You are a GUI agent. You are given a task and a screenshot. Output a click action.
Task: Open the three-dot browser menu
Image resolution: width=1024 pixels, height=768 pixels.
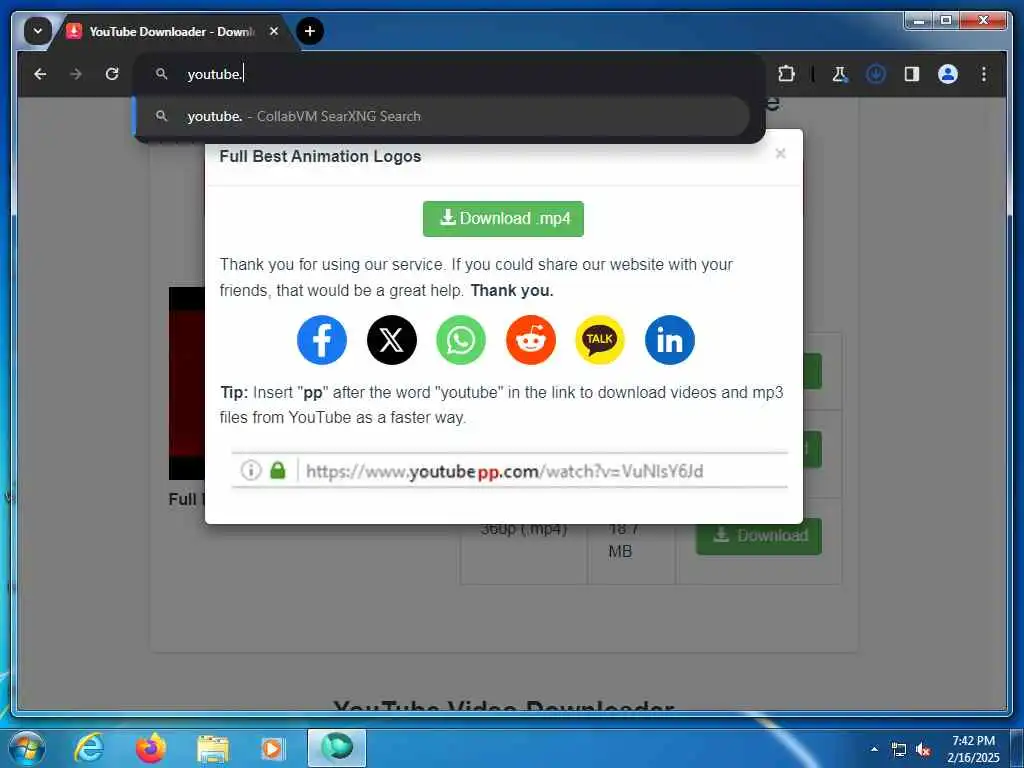coord(984,74)
